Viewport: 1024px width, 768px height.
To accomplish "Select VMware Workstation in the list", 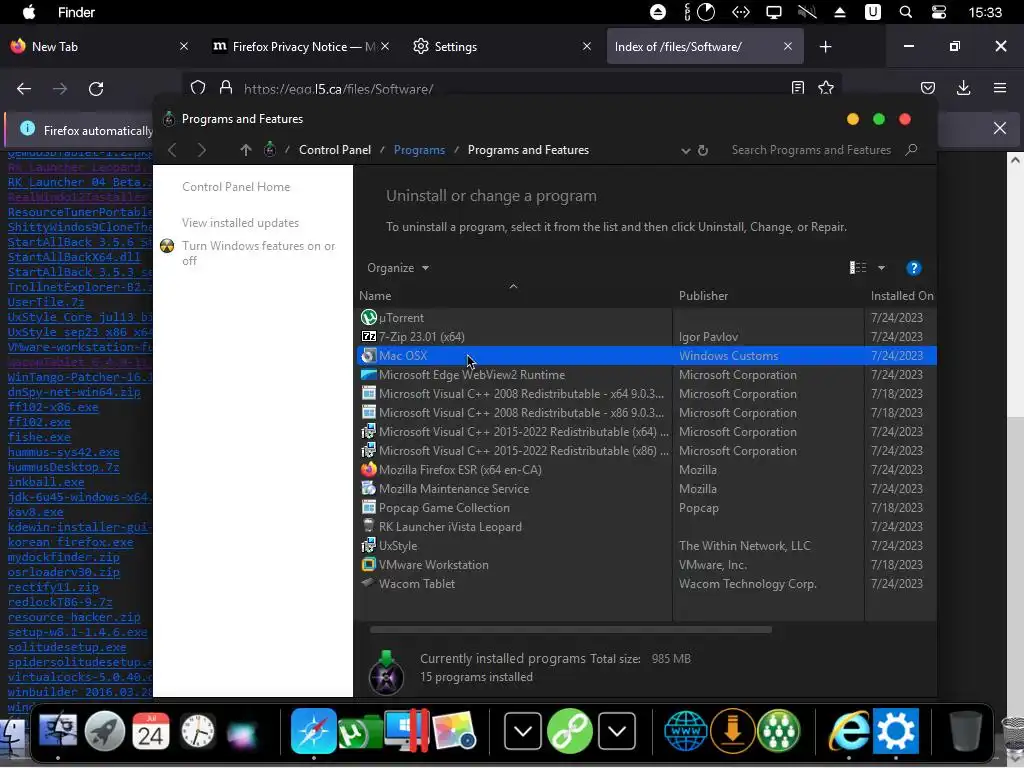I will (x=647, y=564).
